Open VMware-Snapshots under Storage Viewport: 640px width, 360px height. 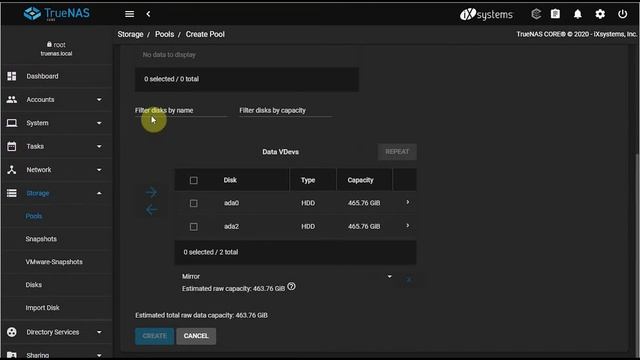(54, 262)
